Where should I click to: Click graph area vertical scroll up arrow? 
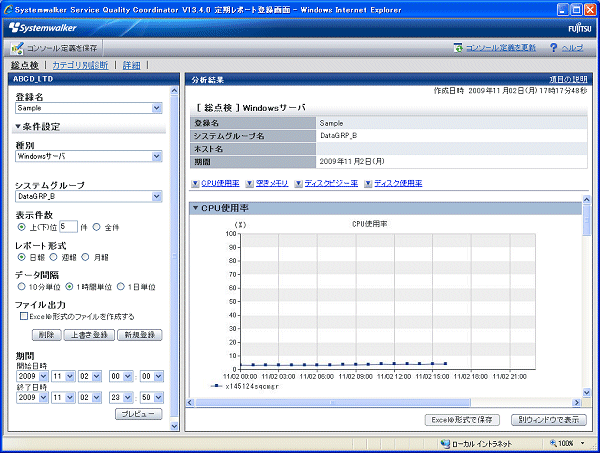click(x=586, y=199)
